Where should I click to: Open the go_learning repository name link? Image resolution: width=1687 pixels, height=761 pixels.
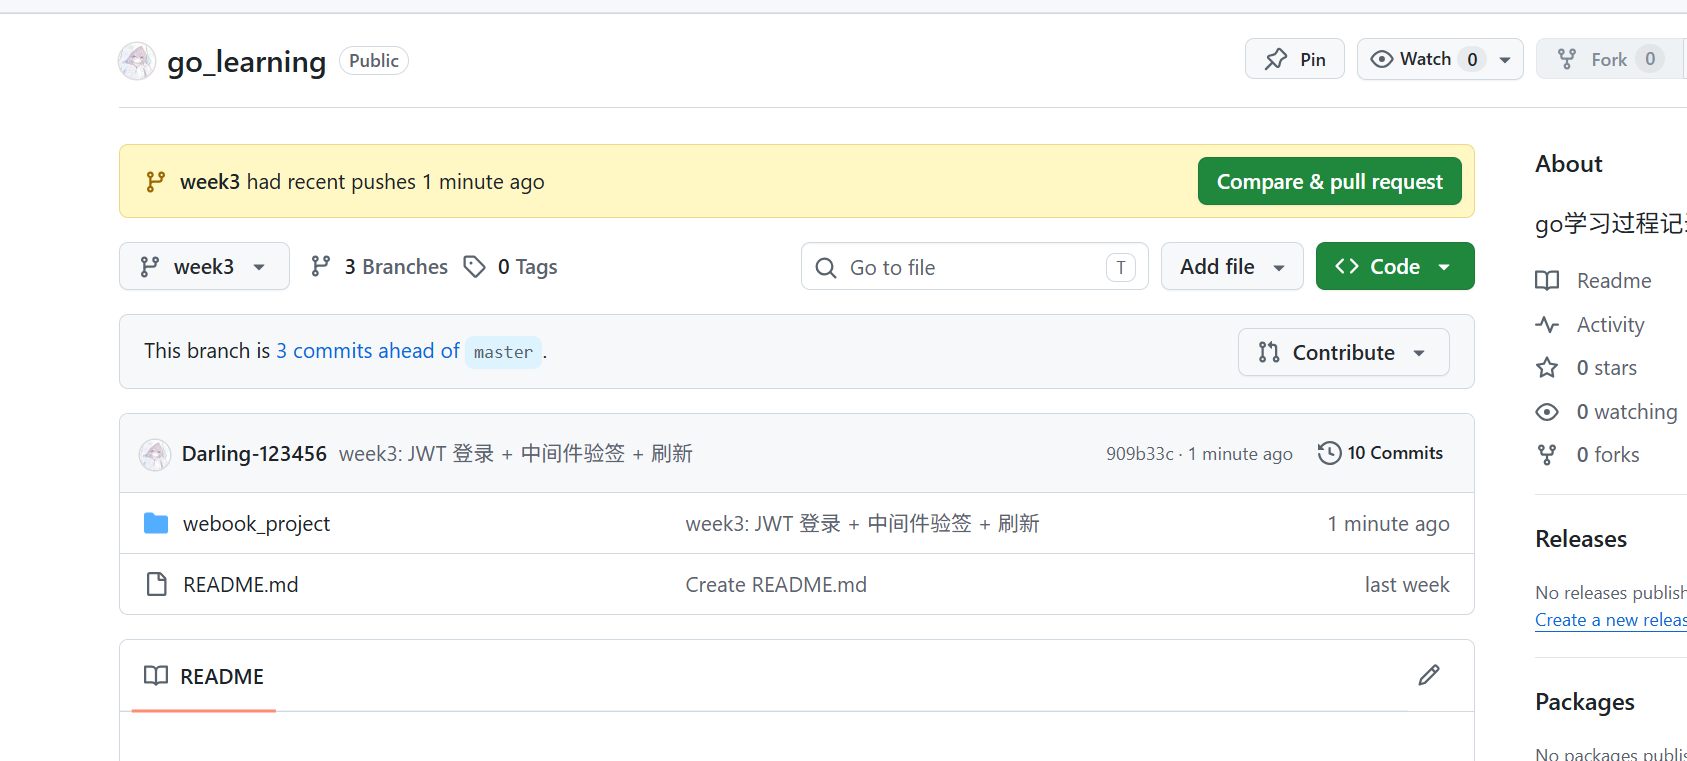coord(246,62)
